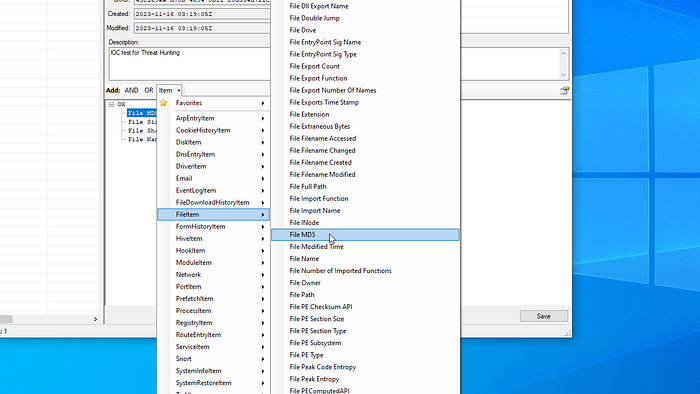This screenshot has height=394, width=700.
Task: Choose File Export Count
Action: pos(365,66)
